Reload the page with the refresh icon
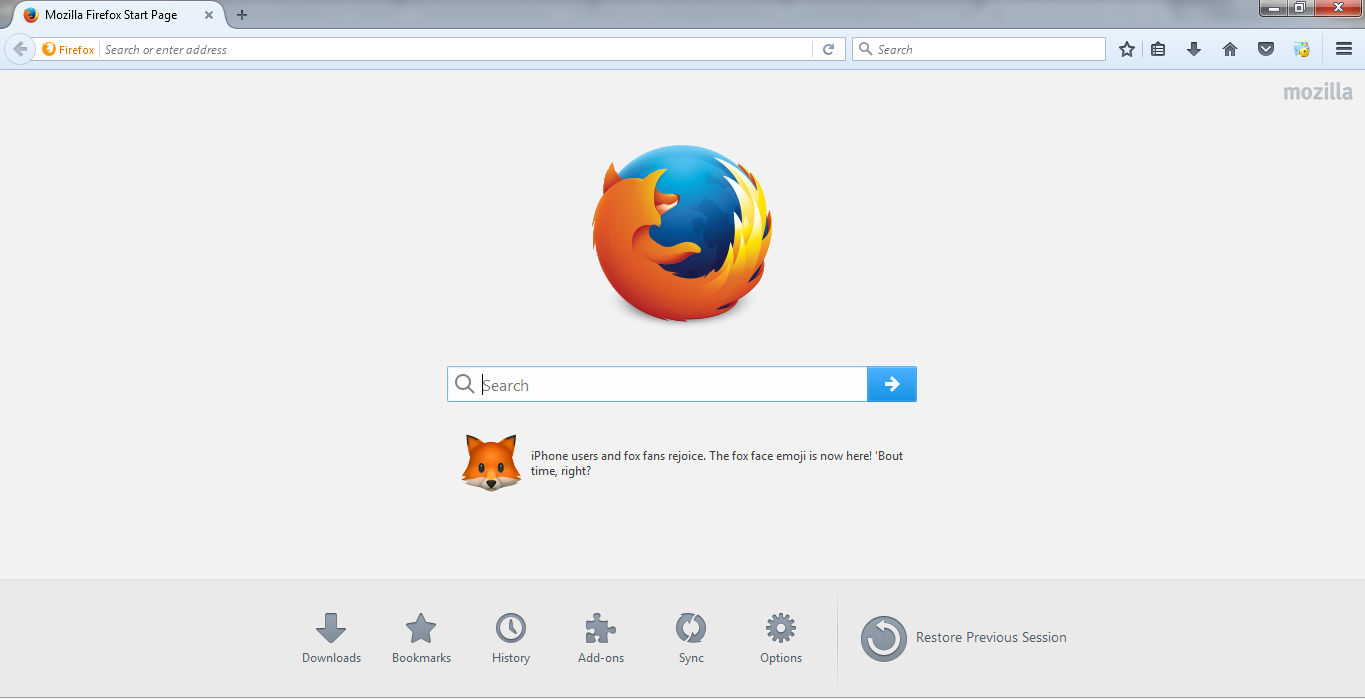Image resolution: width=1365 pixels, height=699 pixels. pyautogui.click(x=828, y=48)
